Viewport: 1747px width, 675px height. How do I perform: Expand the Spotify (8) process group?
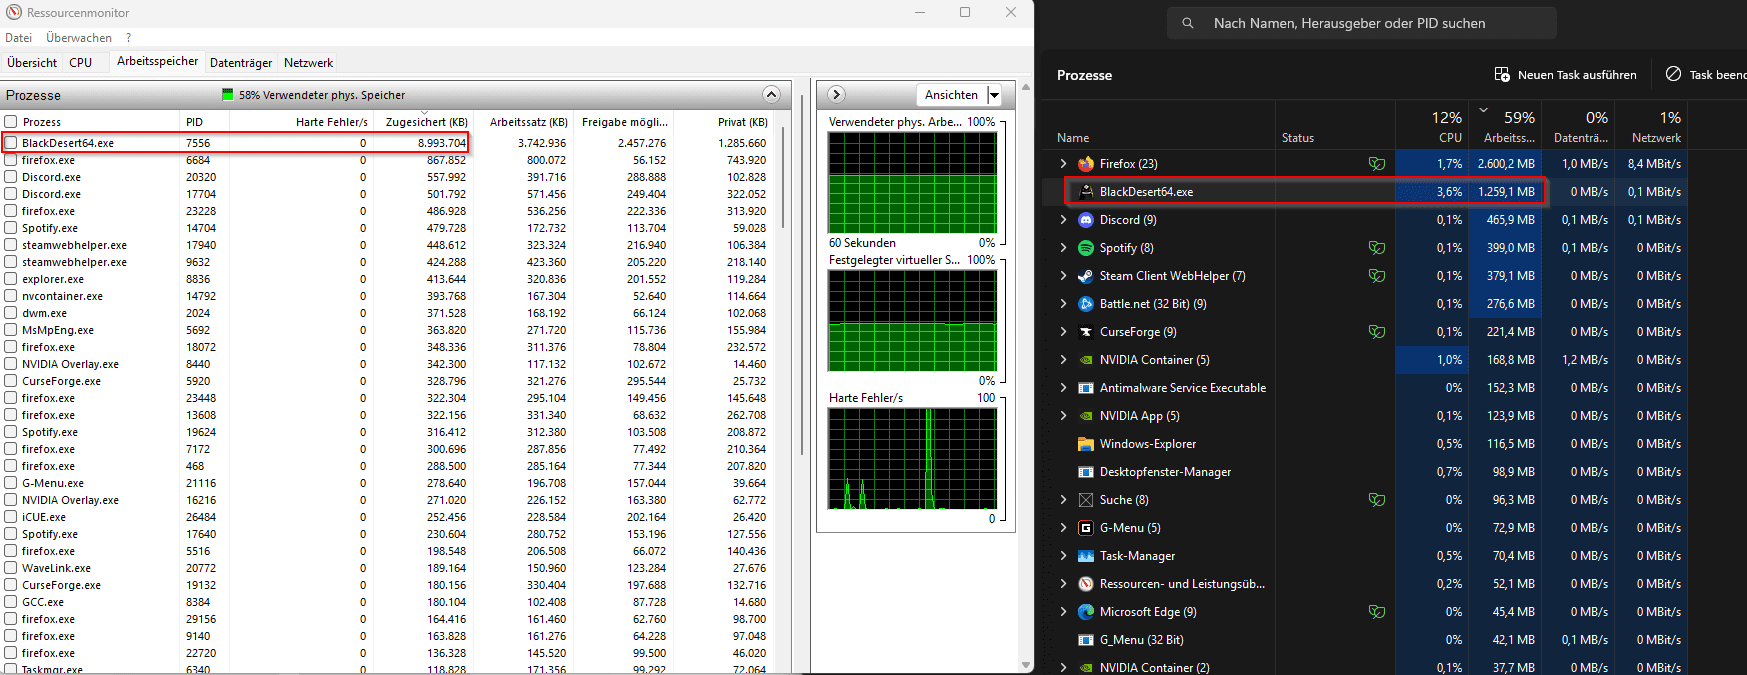tap(1063, 248)
